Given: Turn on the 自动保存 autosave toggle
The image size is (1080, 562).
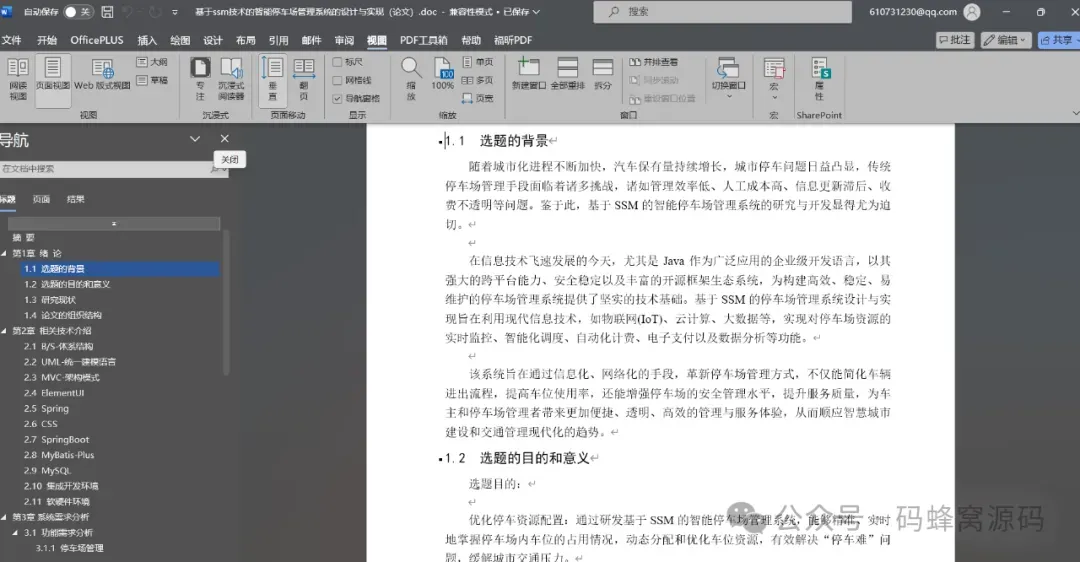Looking at the screenshot, I should pyautogui.click(x=77, y=12).
